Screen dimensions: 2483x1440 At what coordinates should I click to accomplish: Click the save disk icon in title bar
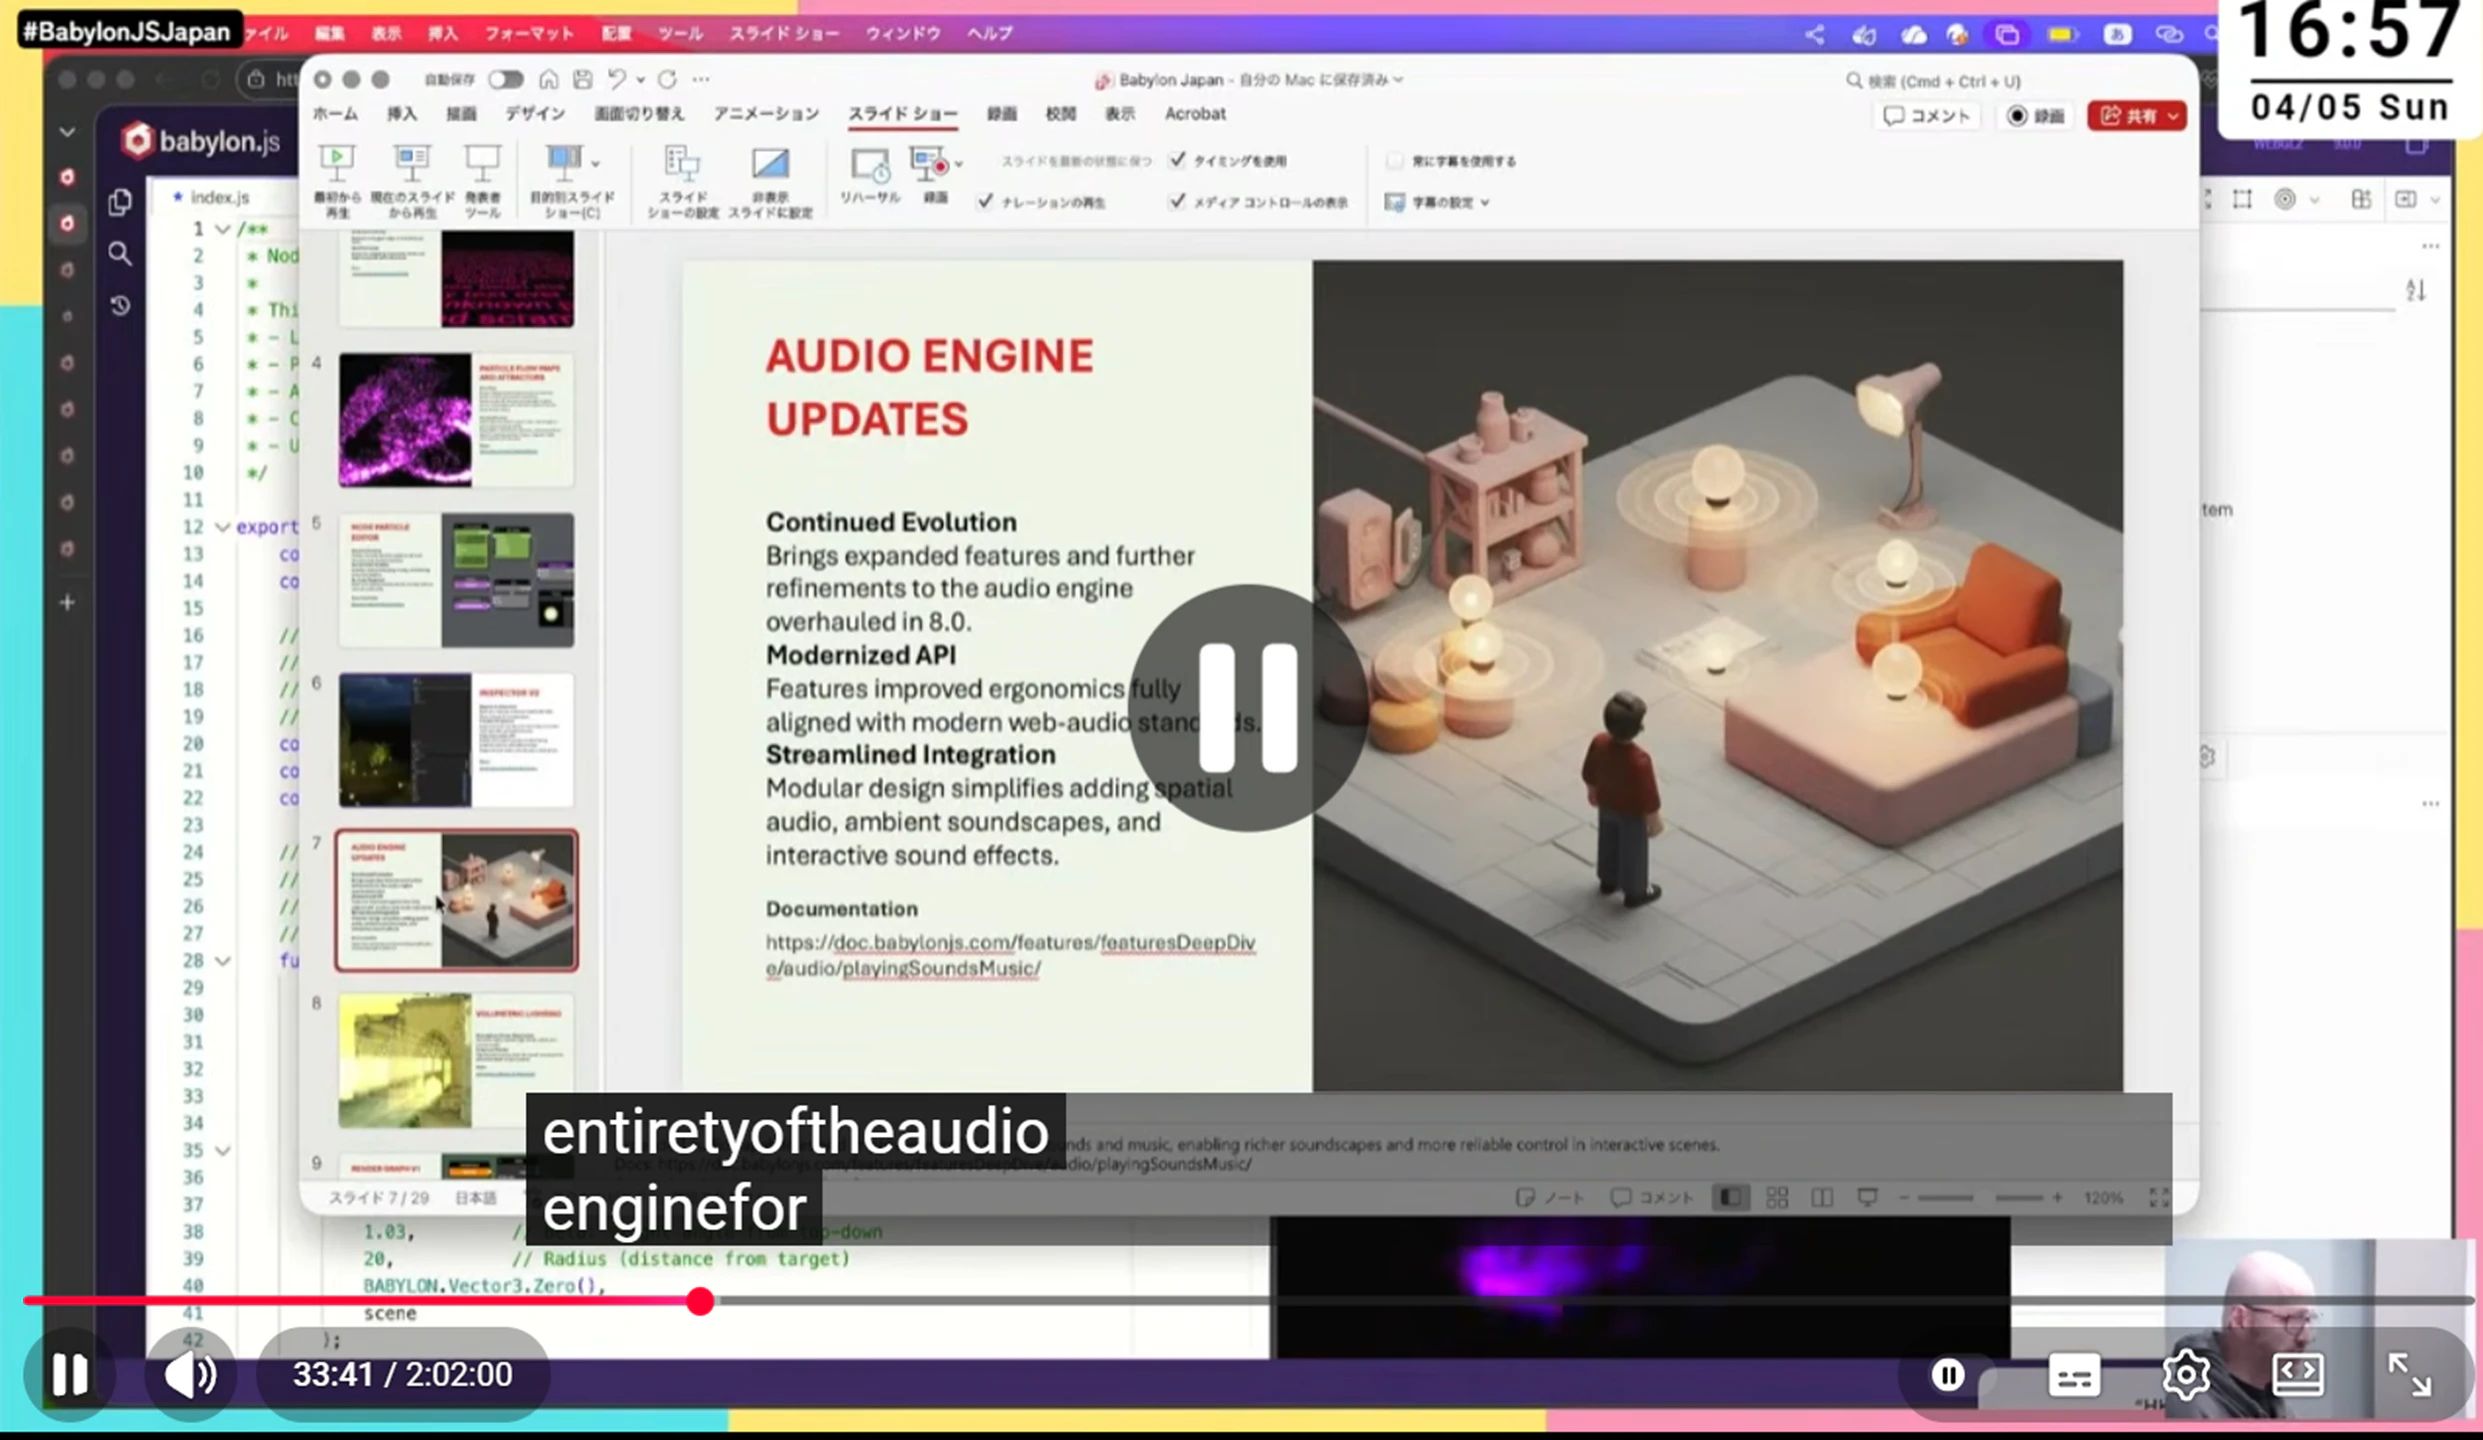click(583, 79)
